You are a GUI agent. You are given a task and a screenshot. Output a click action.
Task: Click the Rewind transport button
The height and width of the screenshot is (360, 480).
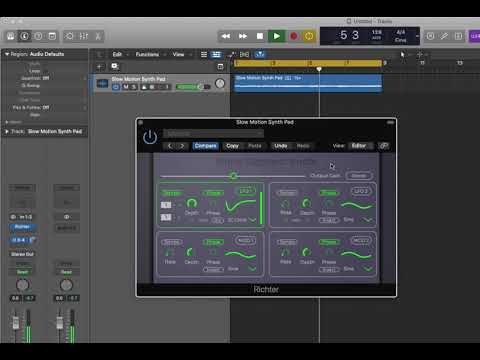tap(226, 36)
